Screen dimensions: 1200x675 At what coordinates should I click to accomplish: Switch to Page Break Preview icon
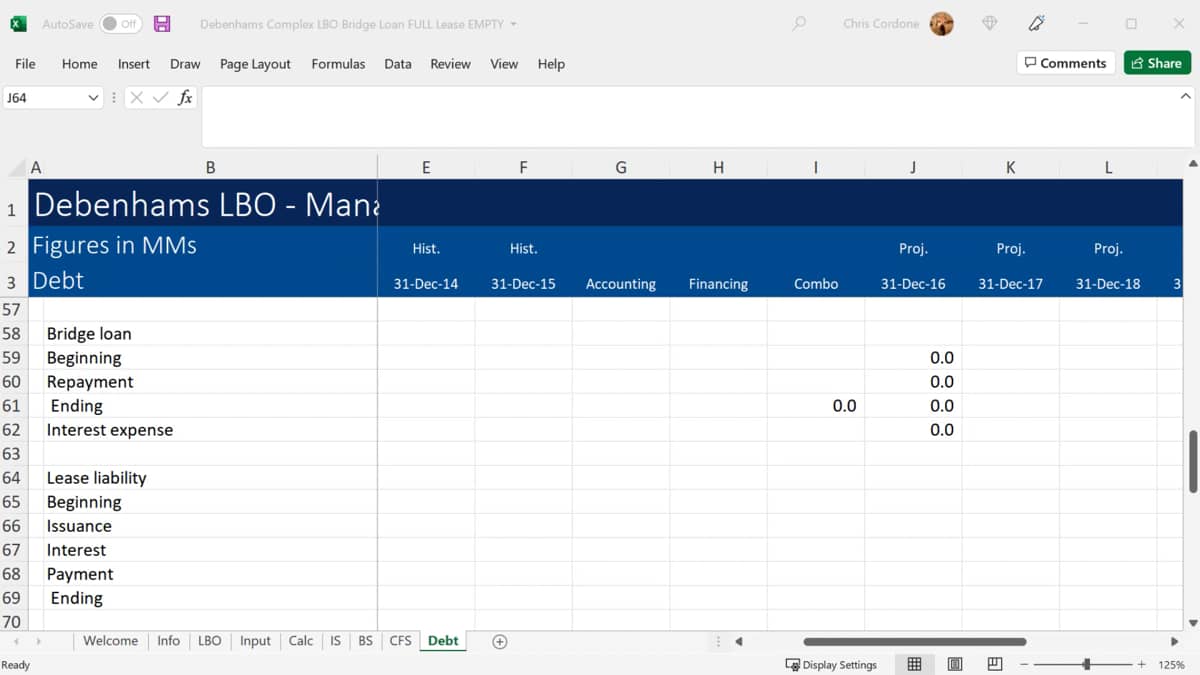(994, 665)
